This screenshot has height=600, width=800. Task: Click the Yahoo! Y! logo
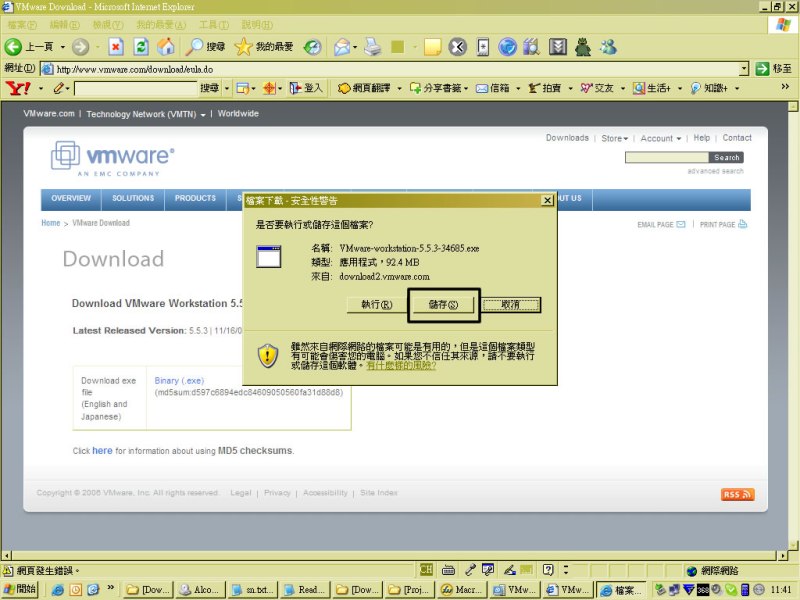(x=18, y=88)
